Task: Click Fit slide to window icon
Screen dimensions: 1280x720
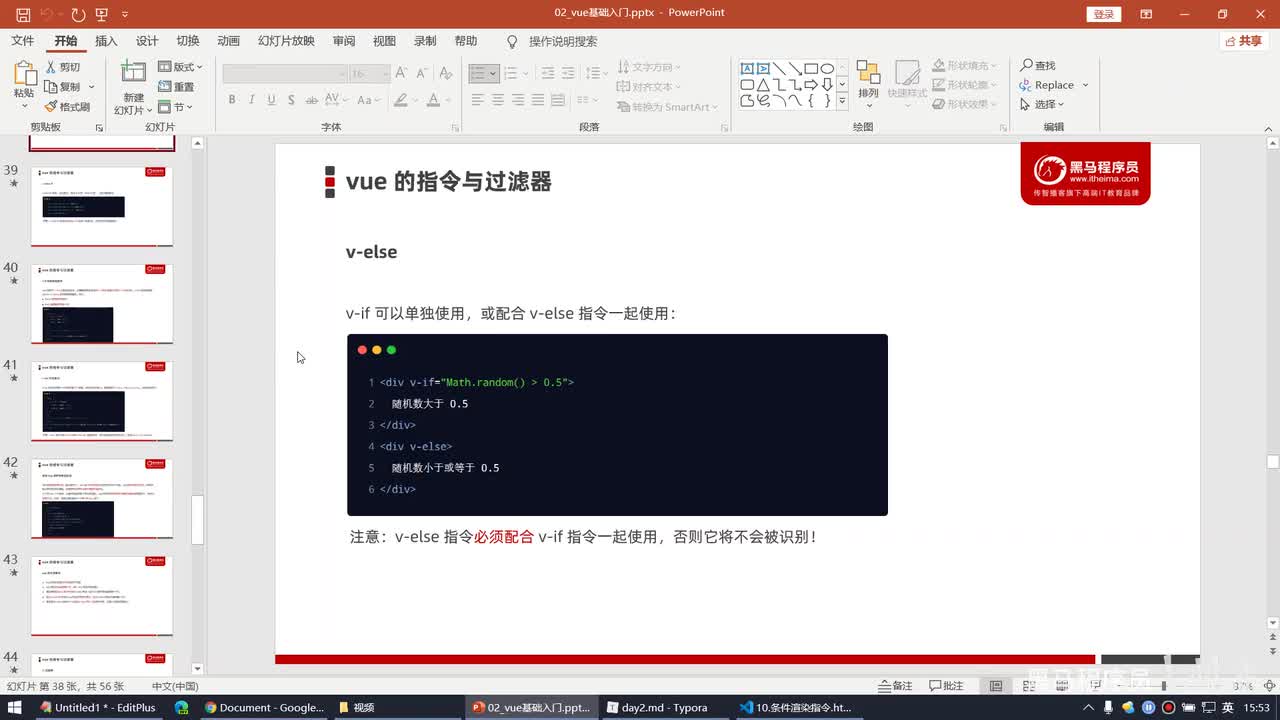Action: [1269, 686]
